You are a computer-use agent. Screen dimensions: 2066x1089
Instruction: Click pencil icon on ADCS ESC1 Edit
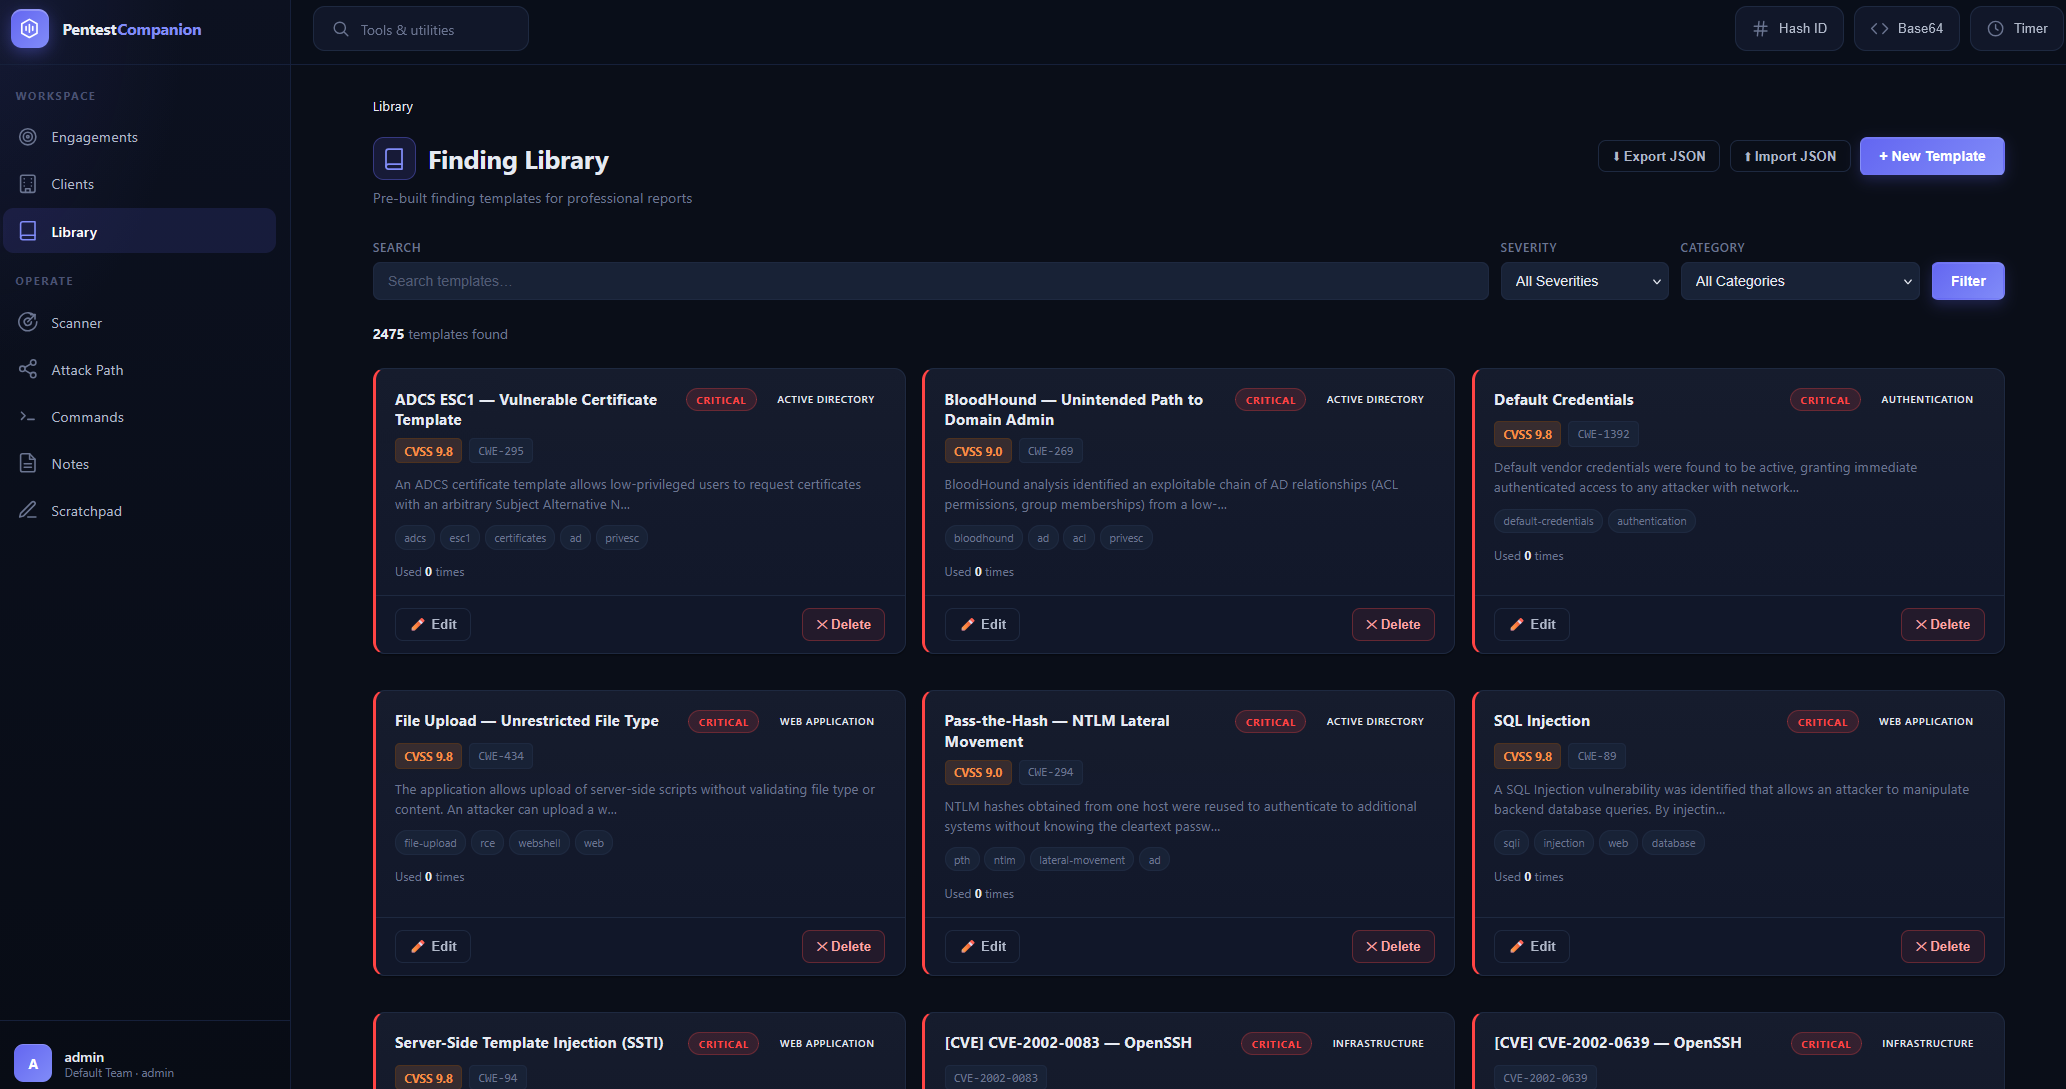click(418, 624)
